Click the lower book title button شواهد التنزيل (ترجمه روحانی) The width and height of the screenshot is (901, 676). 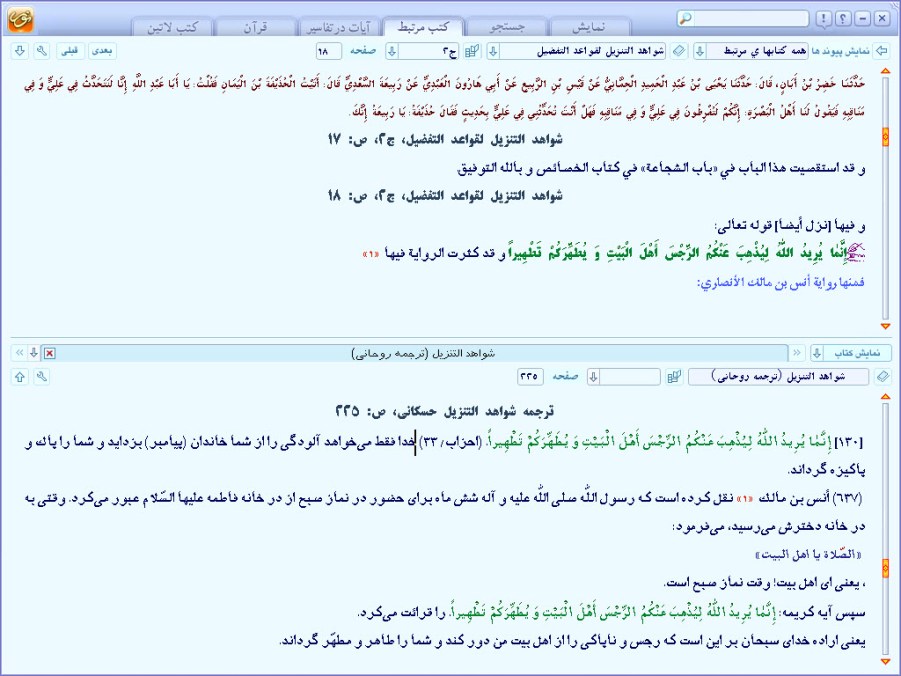pos(779,377)
